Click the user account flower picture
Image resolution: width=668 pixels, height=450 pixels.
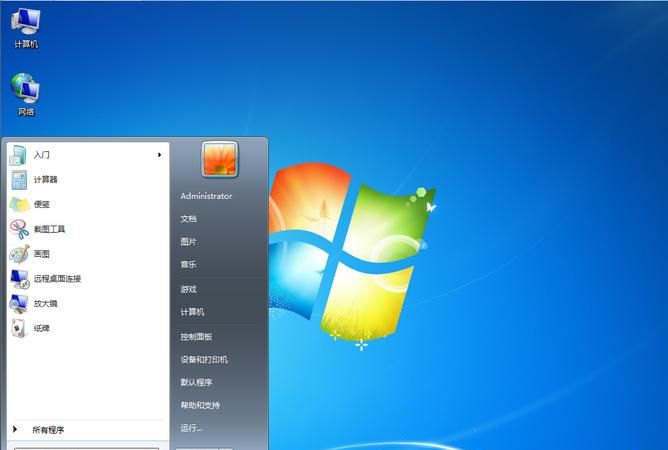click(x=219, y=159)
